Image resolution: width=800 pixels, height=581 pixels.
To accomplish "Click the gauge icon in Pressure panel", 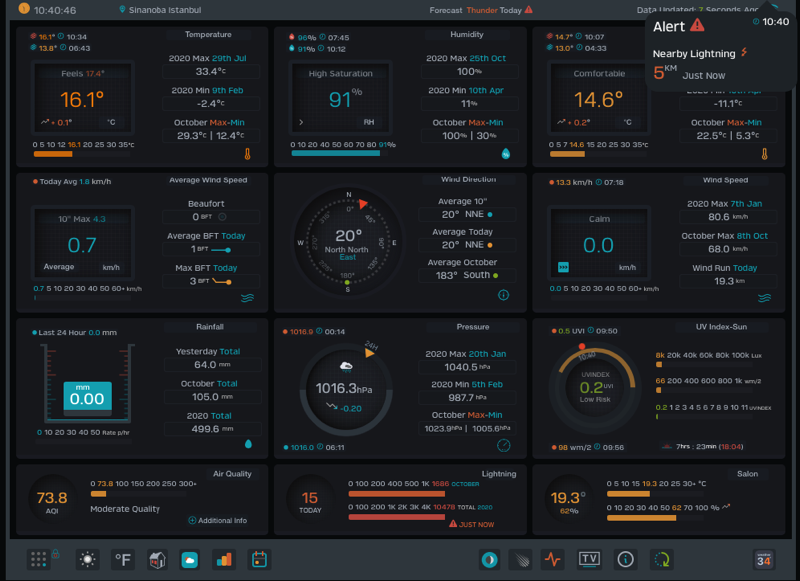I will [504, 445].
